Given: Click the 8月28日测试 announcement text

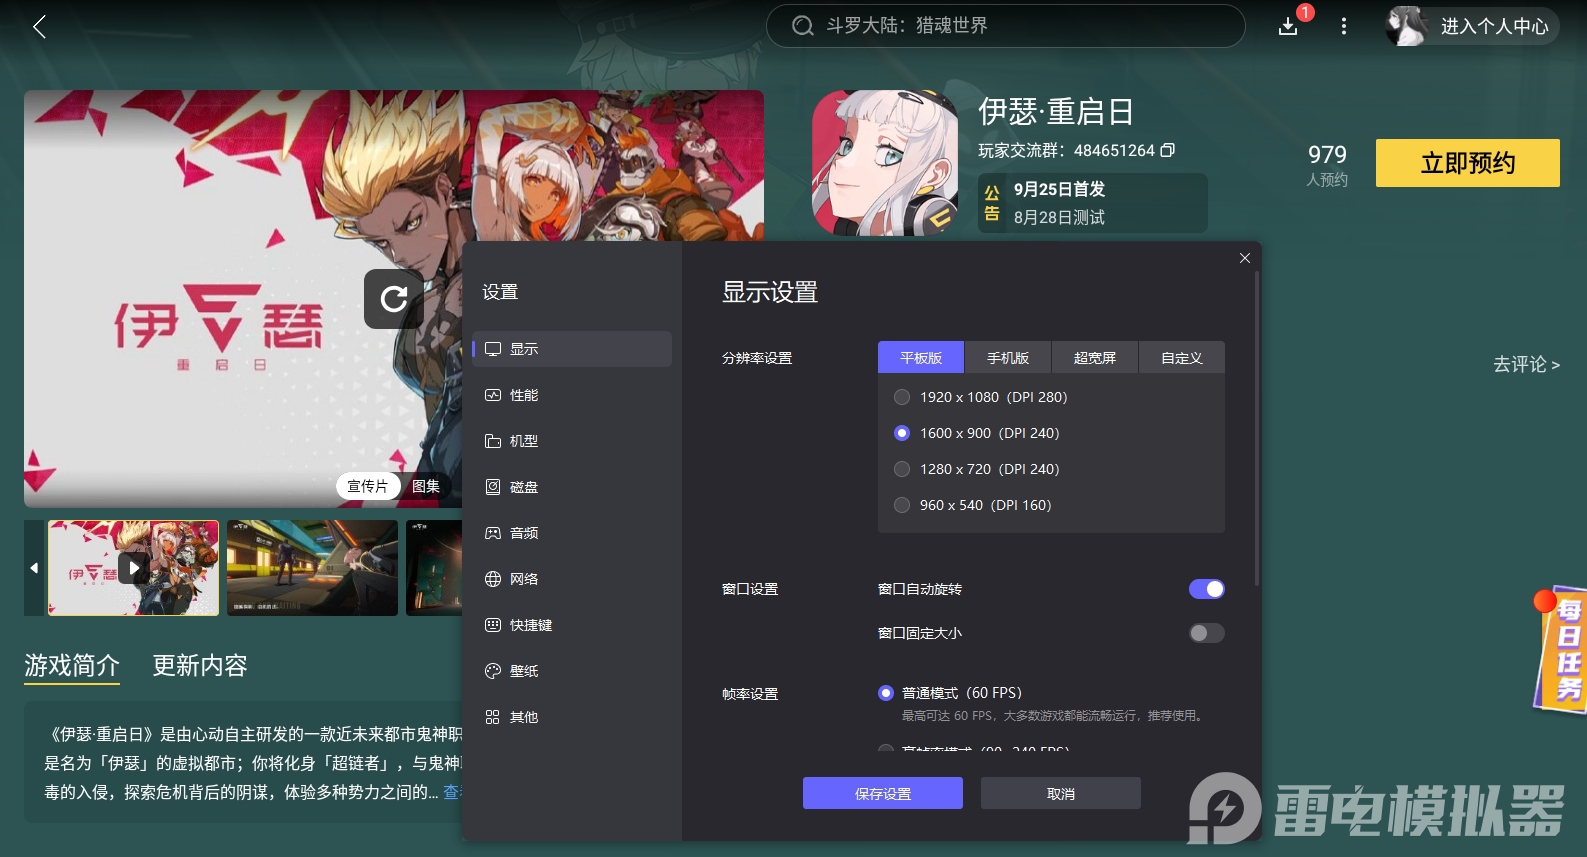Looking at the screenshot, I should [1059, 217].
